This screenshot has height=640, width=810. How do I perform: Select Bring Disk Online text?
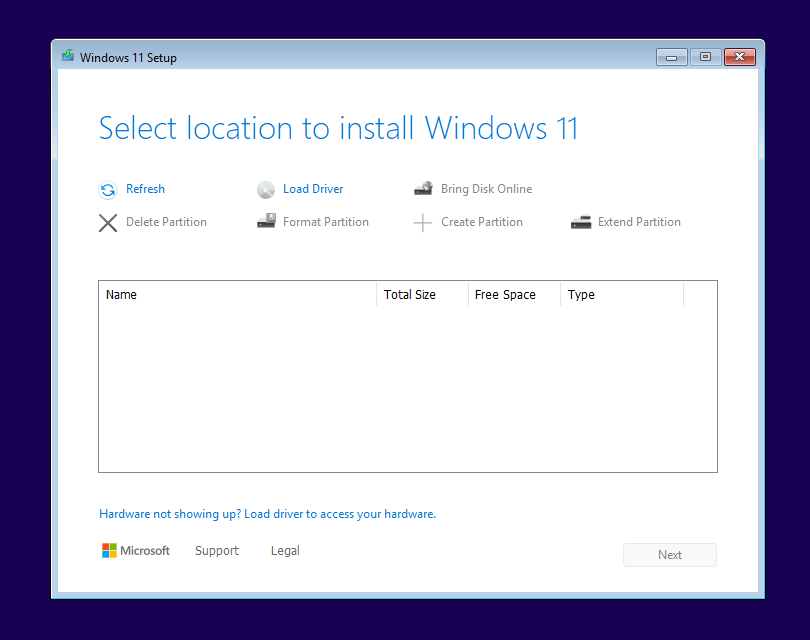486,189
